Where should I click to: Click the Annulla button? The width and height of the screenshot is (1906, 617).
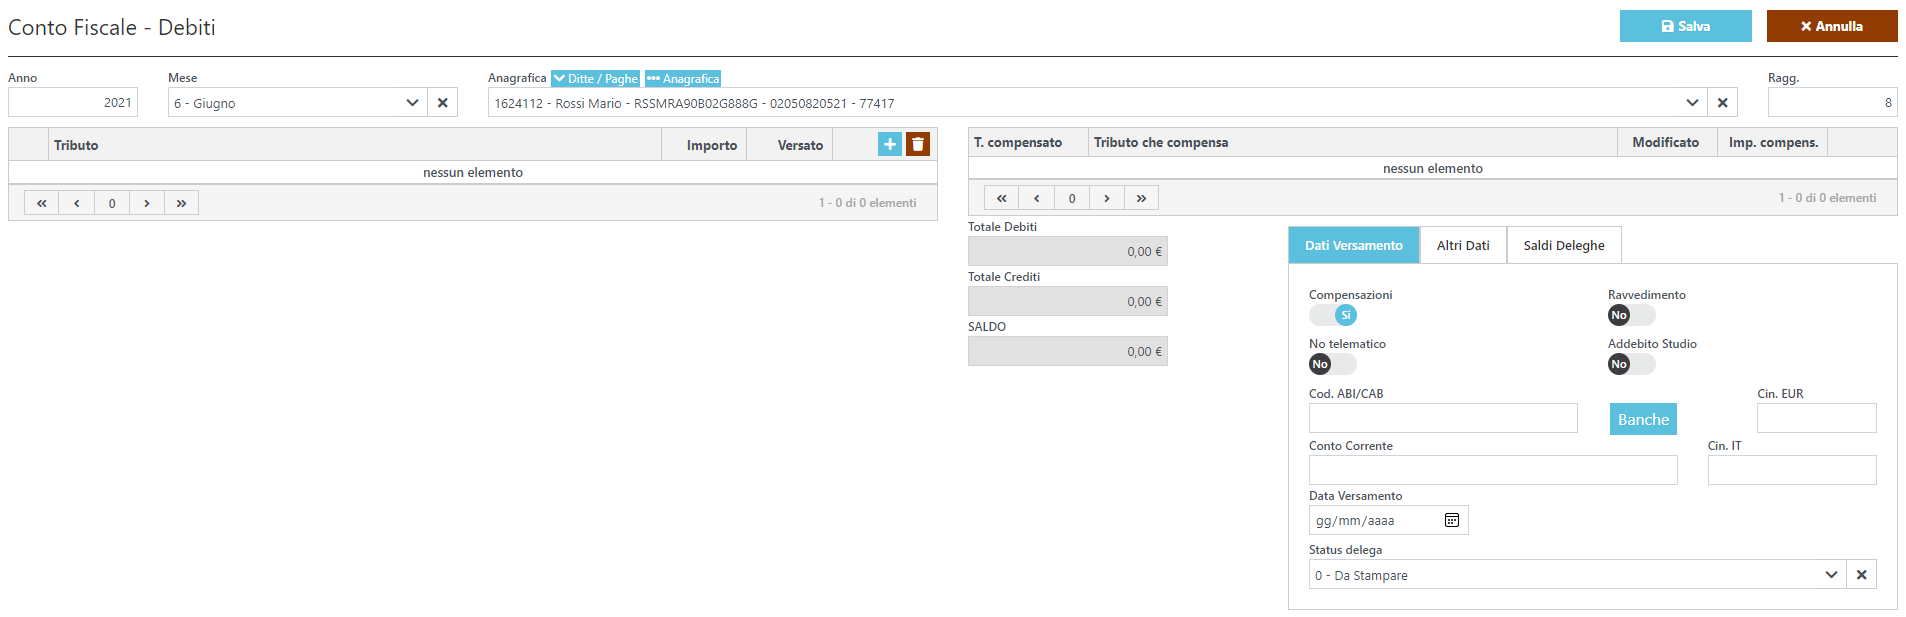1832,26
